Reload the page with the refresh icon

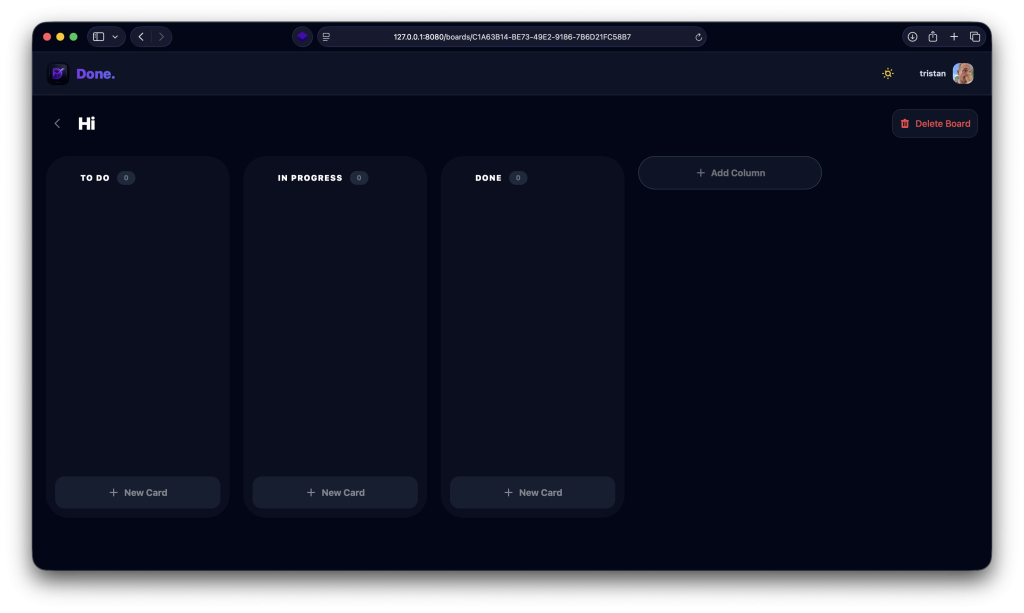pos(698,36)
